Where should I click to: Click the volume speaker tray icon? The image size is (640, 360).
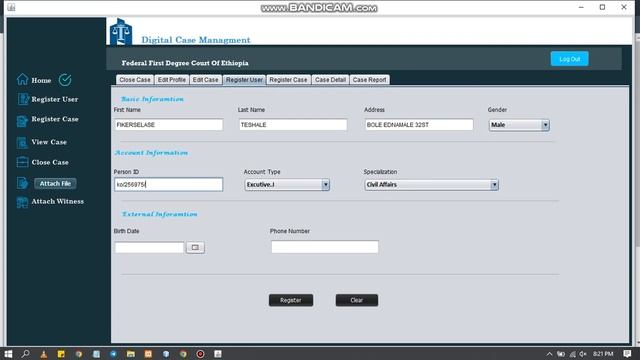pyautogui.click(x=583, y=354)
